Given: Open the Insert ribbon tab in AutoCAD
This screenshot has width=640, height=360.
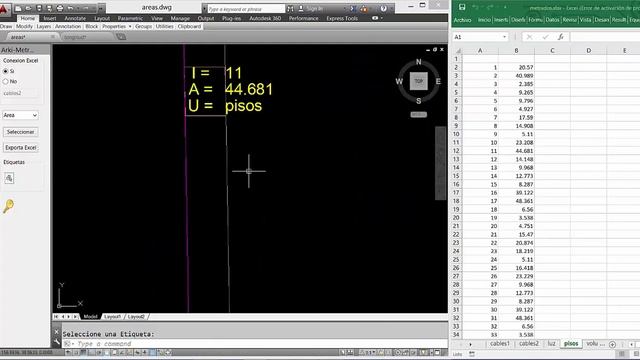Looking at the screenshot, I should 50,18.
